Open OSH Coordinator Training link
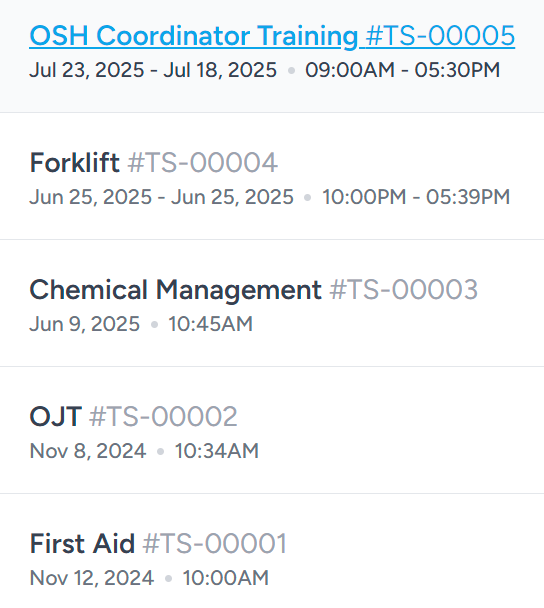 click(272, 36)
